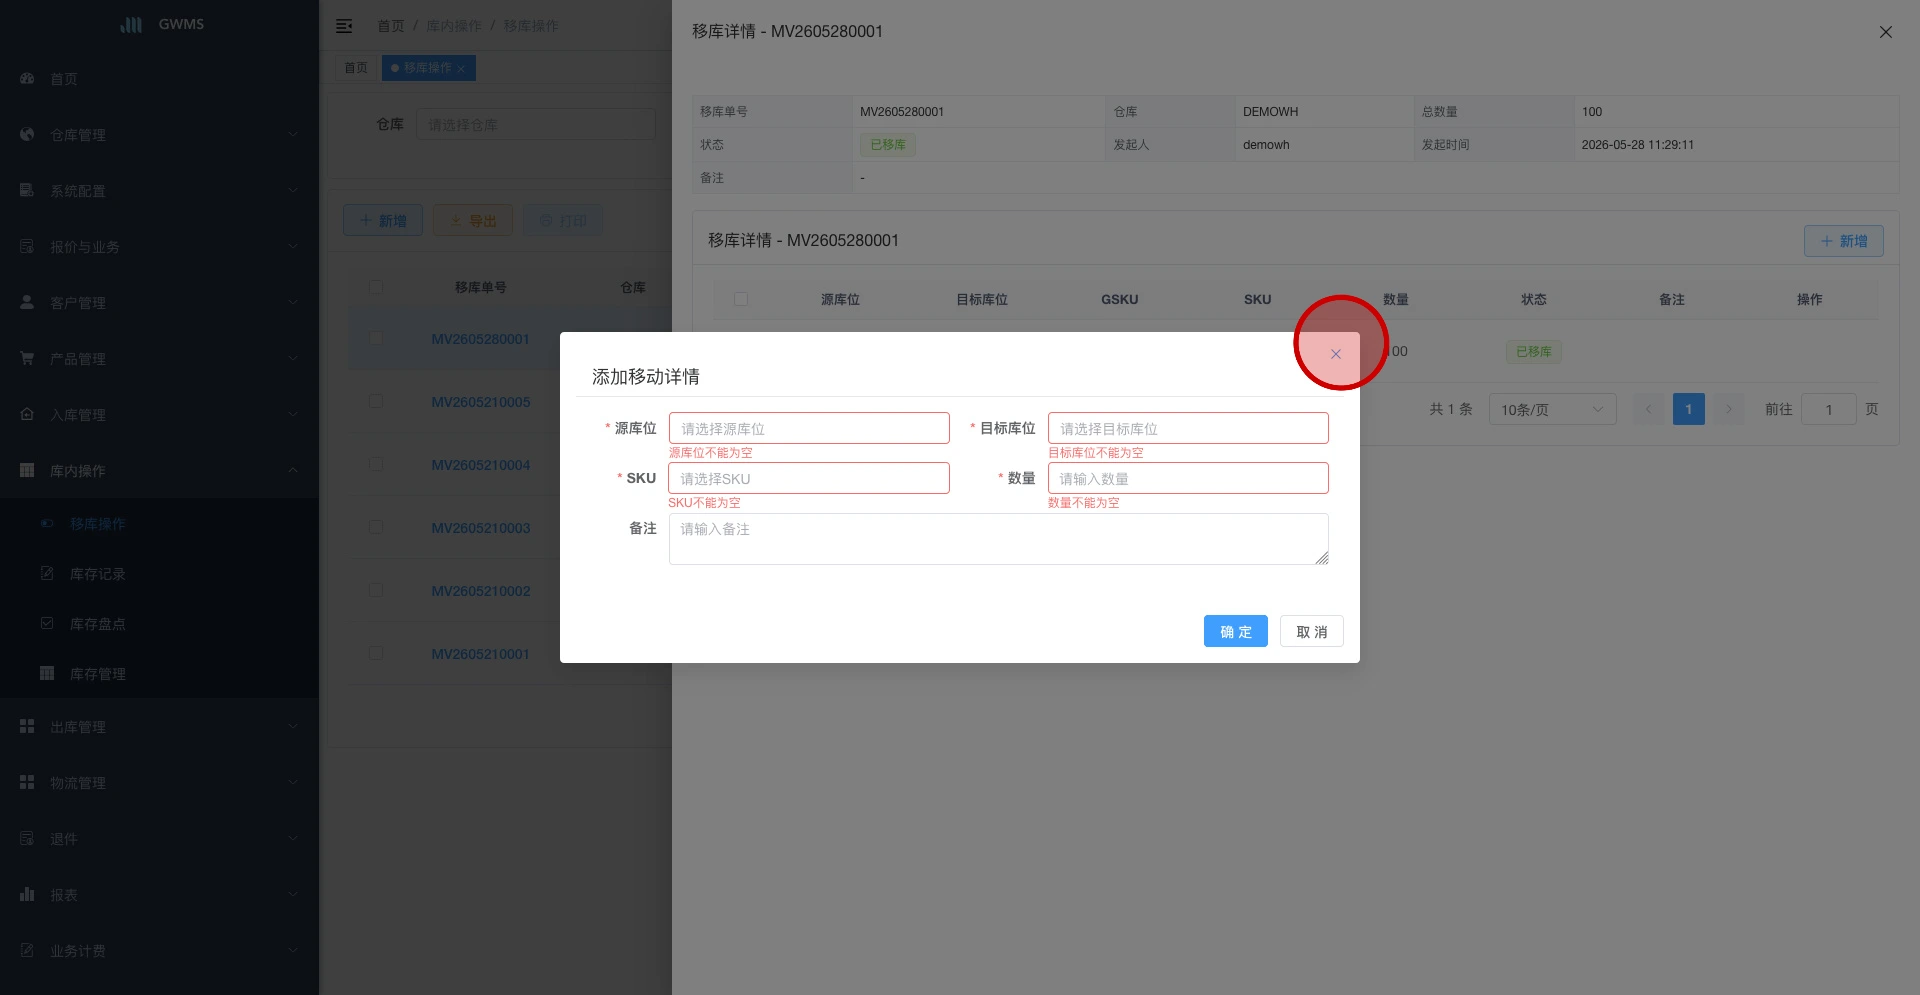Expand 系统配置 in the sidebar
Screen dimensions: 1920x995
coord(160,190)
